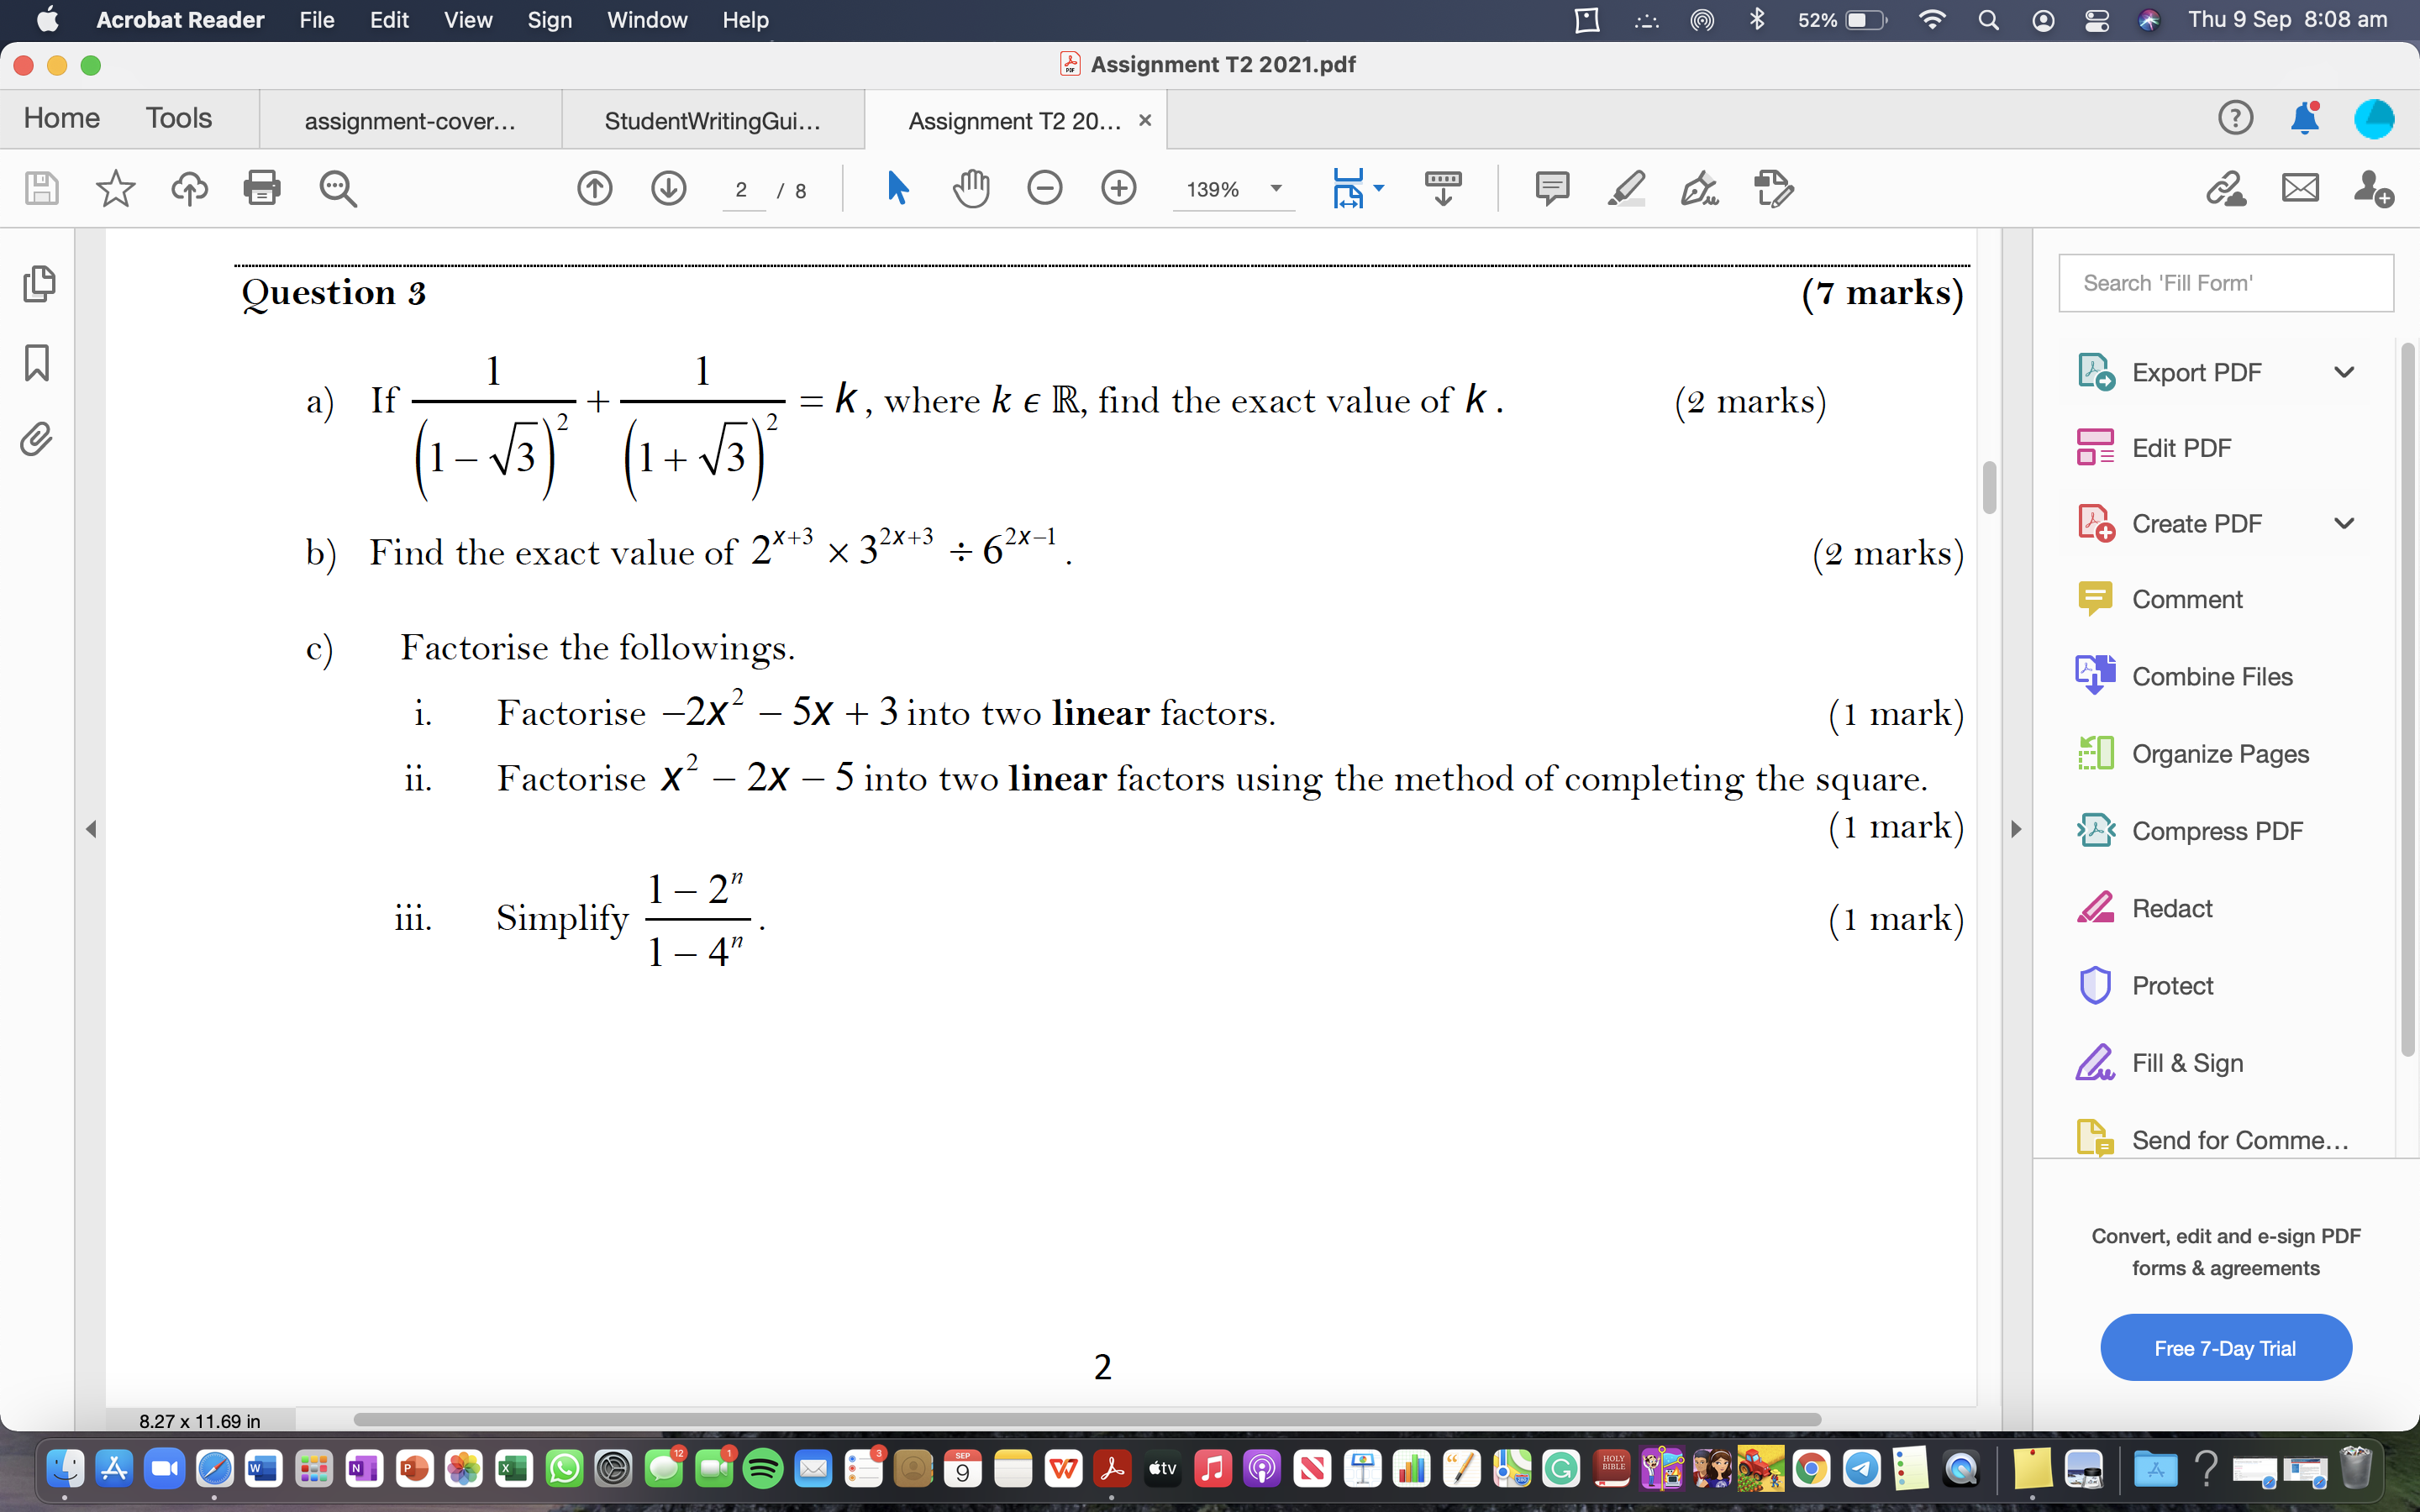Click the Stamp/Fill Form tool
Viewport: 2420px width, 1512px height.
pos(1777,190)
